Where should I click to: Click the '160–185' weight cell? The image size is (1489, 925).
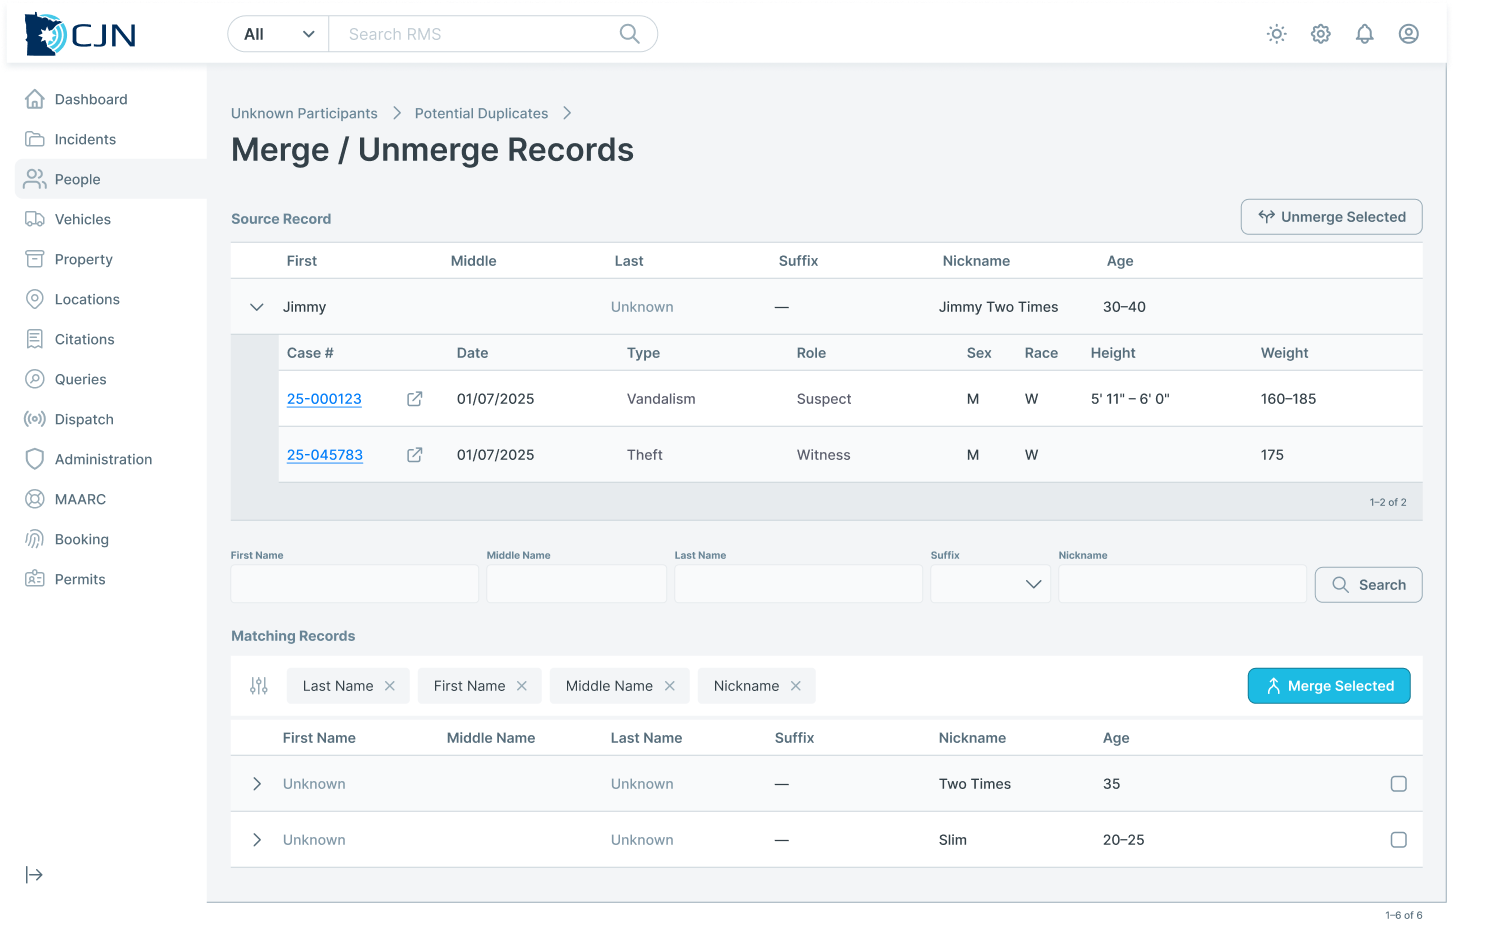1289,399
